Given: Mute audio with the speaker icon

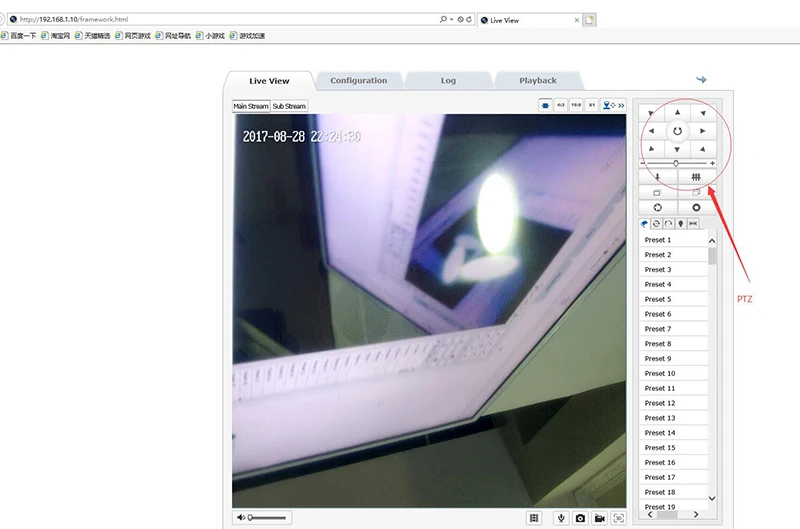Looking at the screenshot, I should tap(241, 517).
